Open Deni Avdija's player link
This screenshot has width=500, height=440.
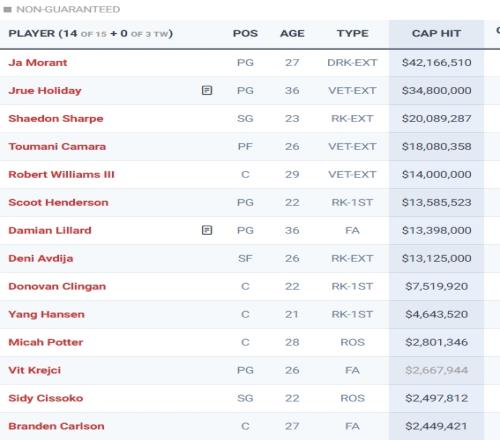41,258
